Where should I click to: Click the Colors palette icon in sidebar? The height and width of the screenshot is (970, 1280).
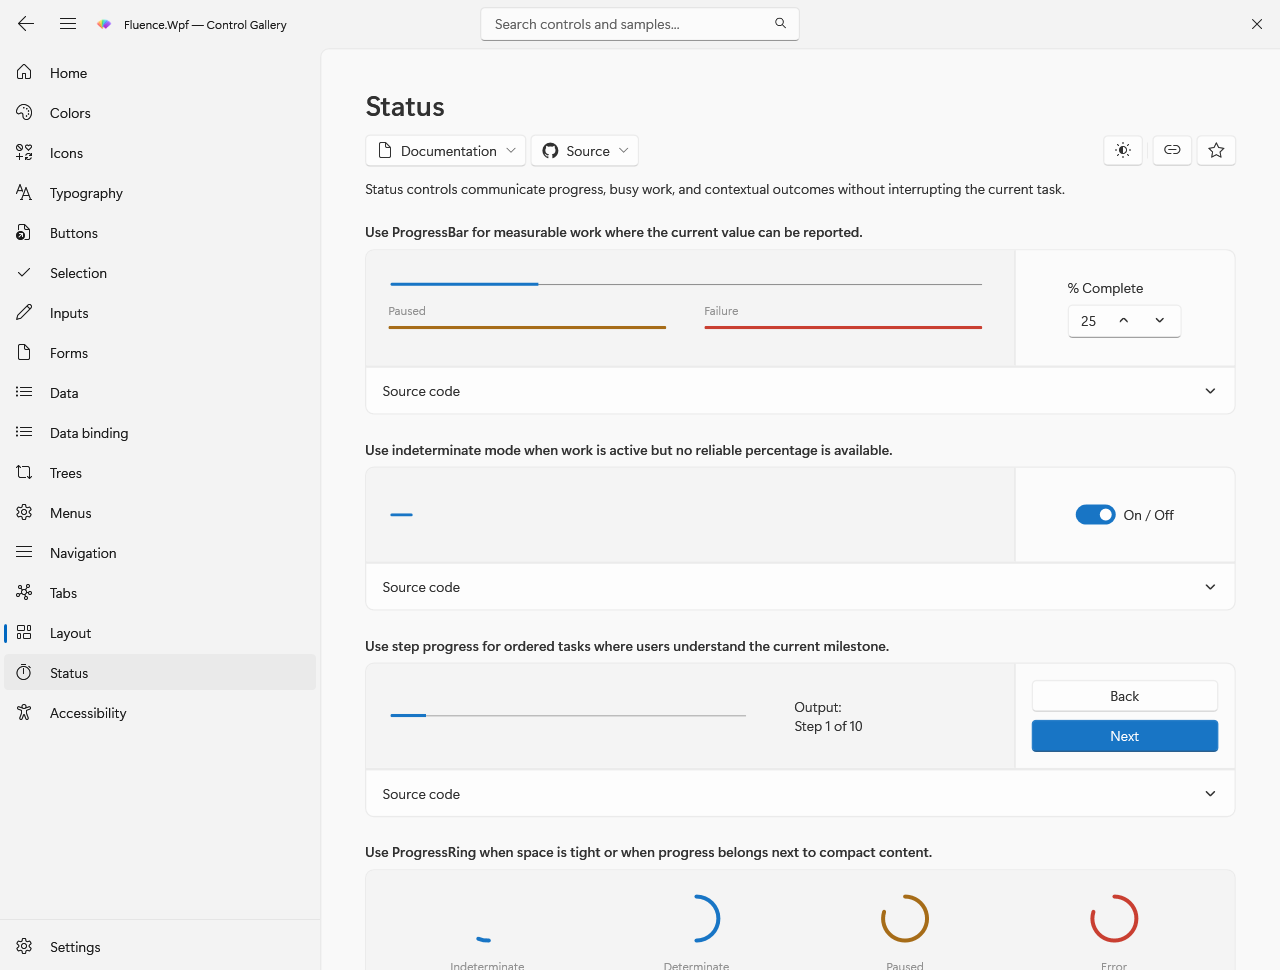[x=24, y=113]
